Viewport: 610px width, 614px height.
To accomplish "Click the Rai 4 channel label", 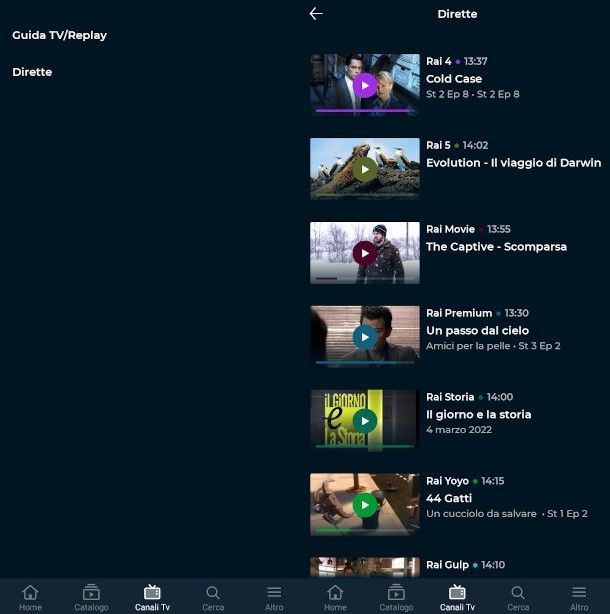I will click(x=439, y=61).
